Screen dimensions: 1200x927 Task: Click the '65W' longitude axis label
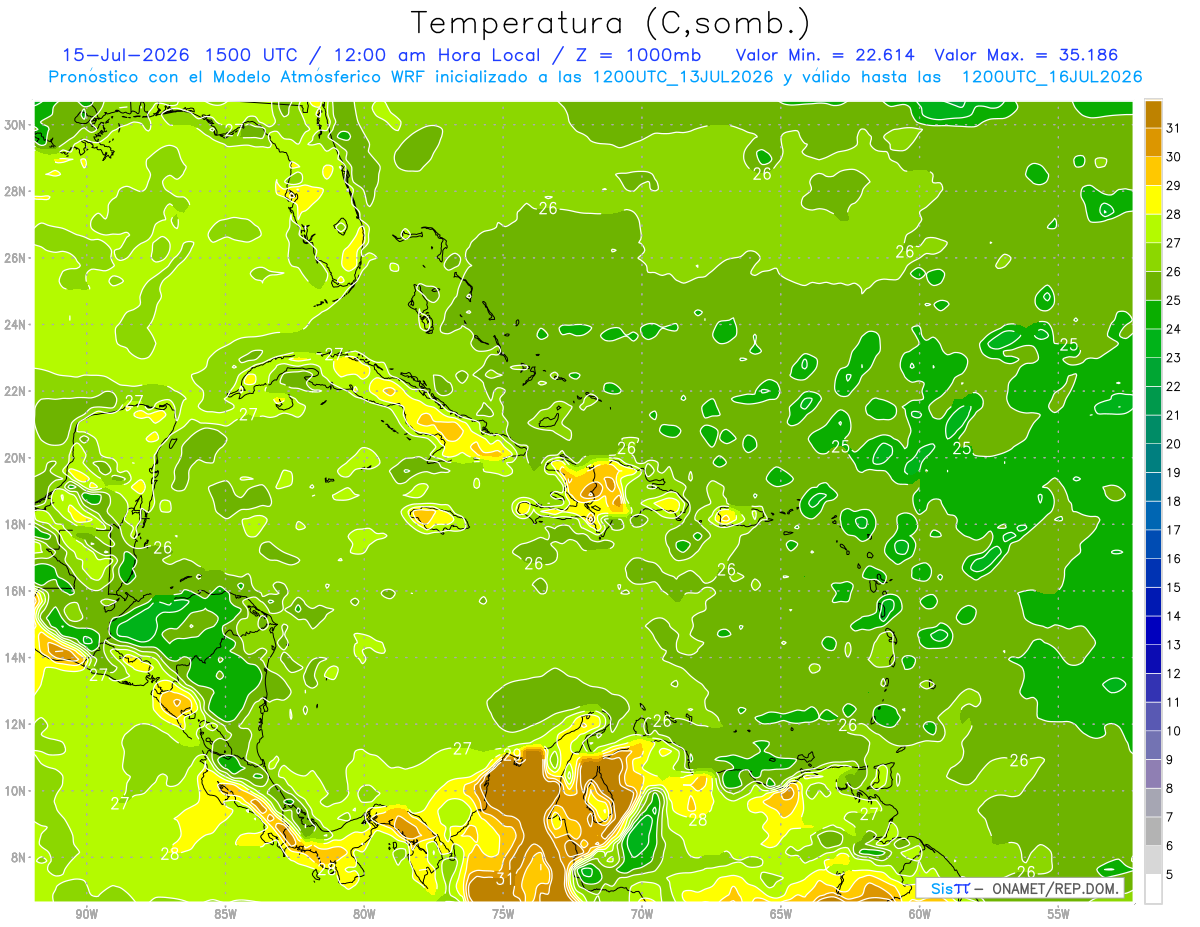click(781, 914)
